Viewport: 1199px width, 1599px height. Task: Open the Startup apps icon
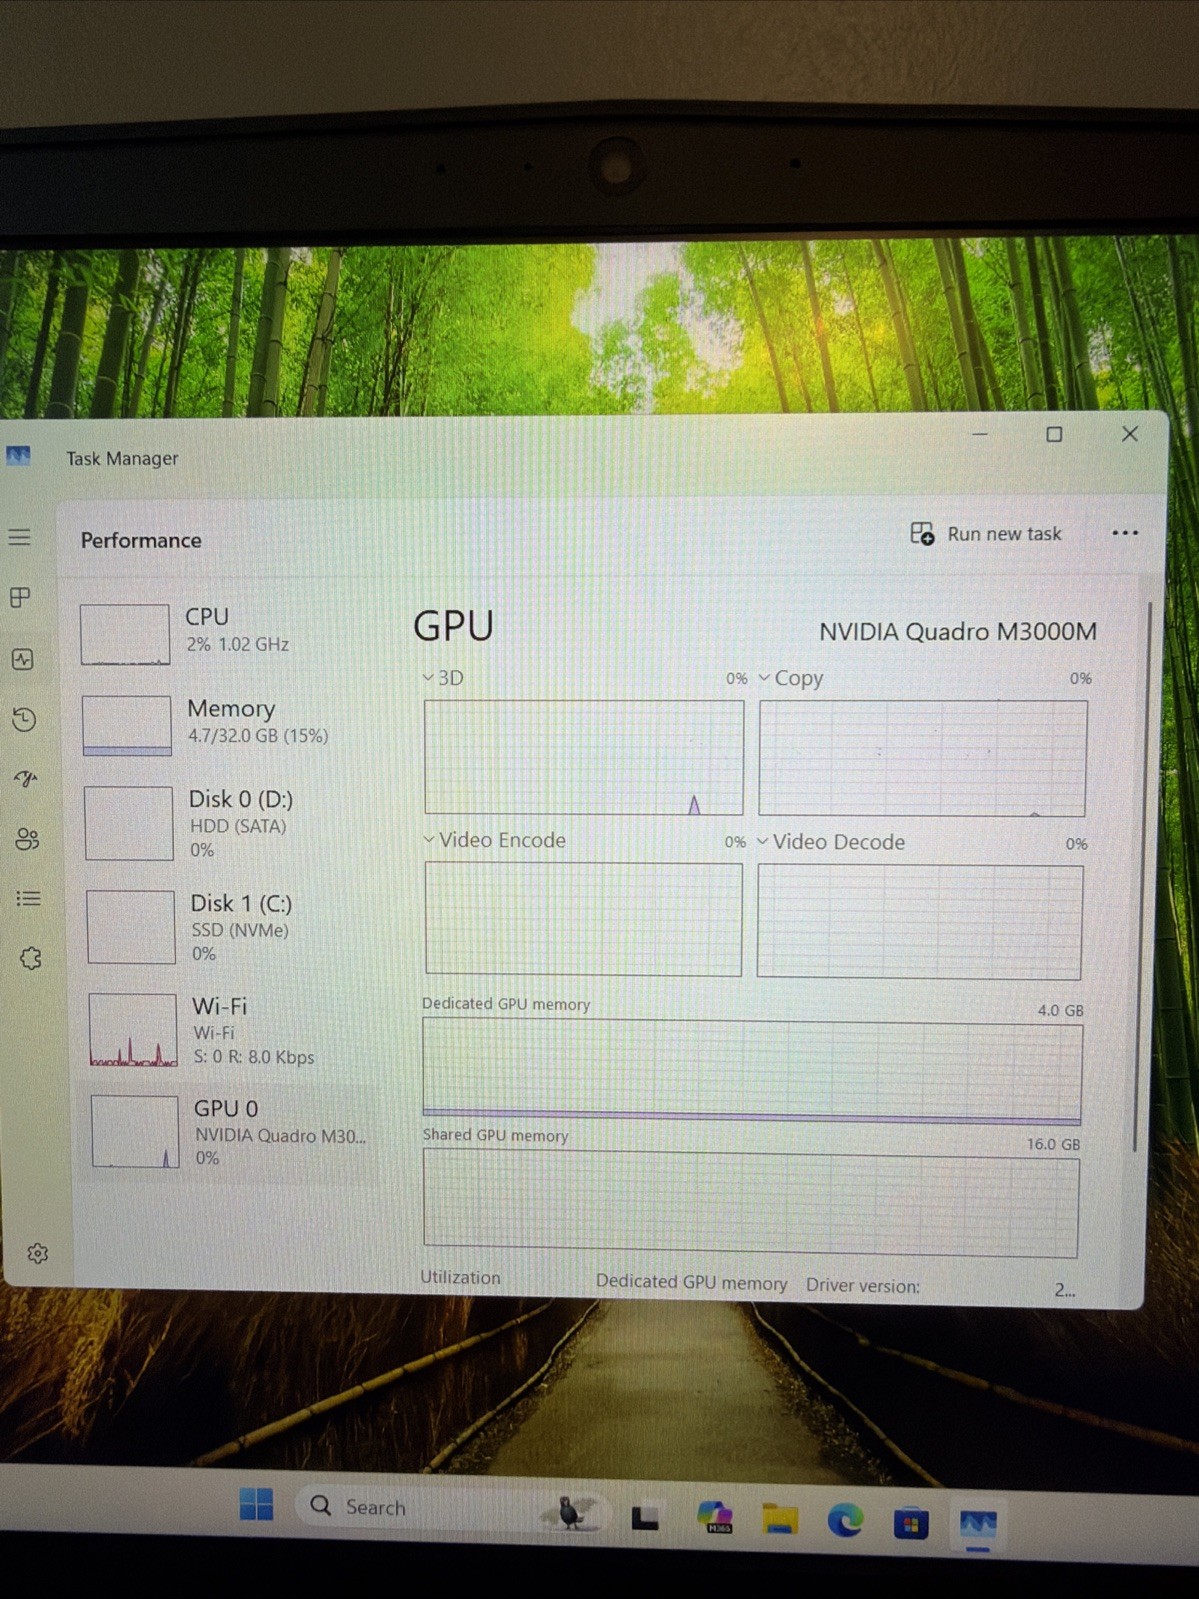pyautogui.click(x=26, y=778)
